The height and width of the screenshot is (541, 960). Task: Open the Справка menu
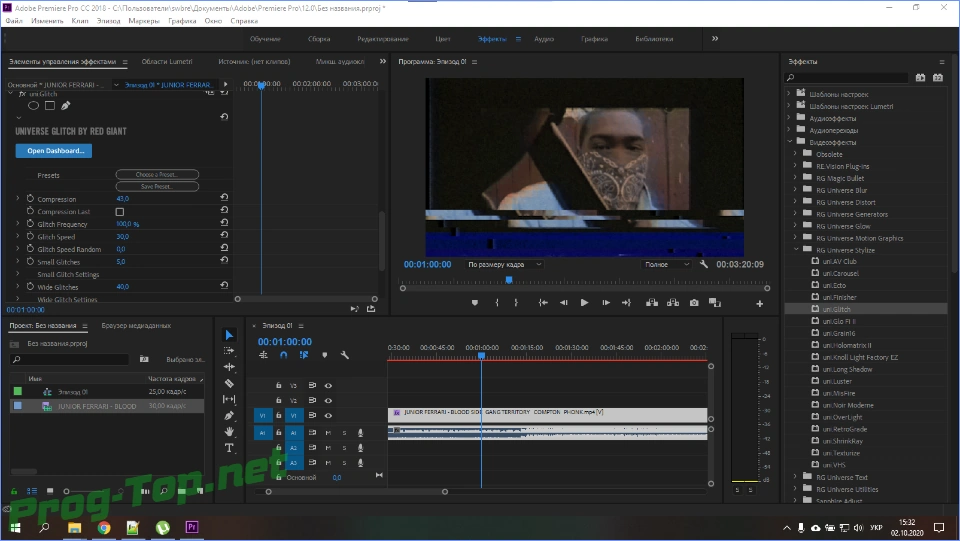(x=244, y=21)
